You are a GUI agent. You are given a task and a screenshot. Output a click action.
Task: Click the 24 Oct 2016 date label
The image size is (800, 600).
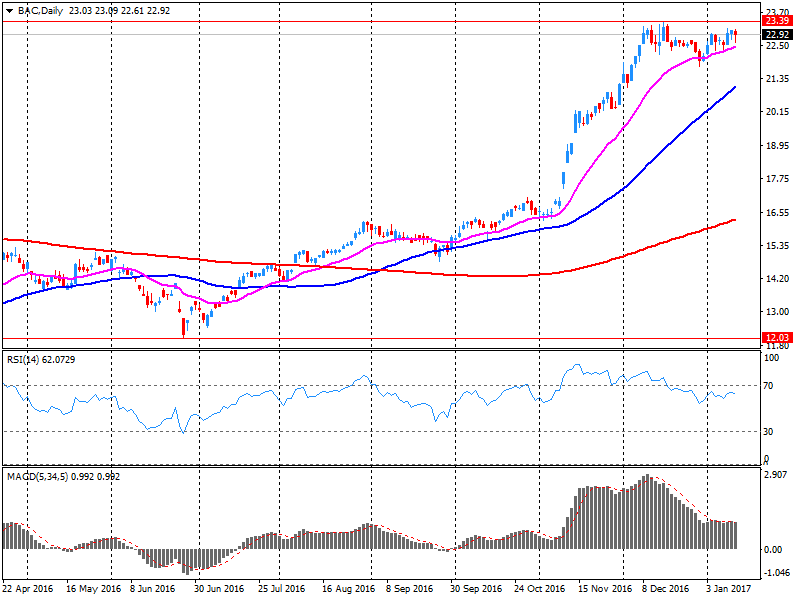pos(540,589)
